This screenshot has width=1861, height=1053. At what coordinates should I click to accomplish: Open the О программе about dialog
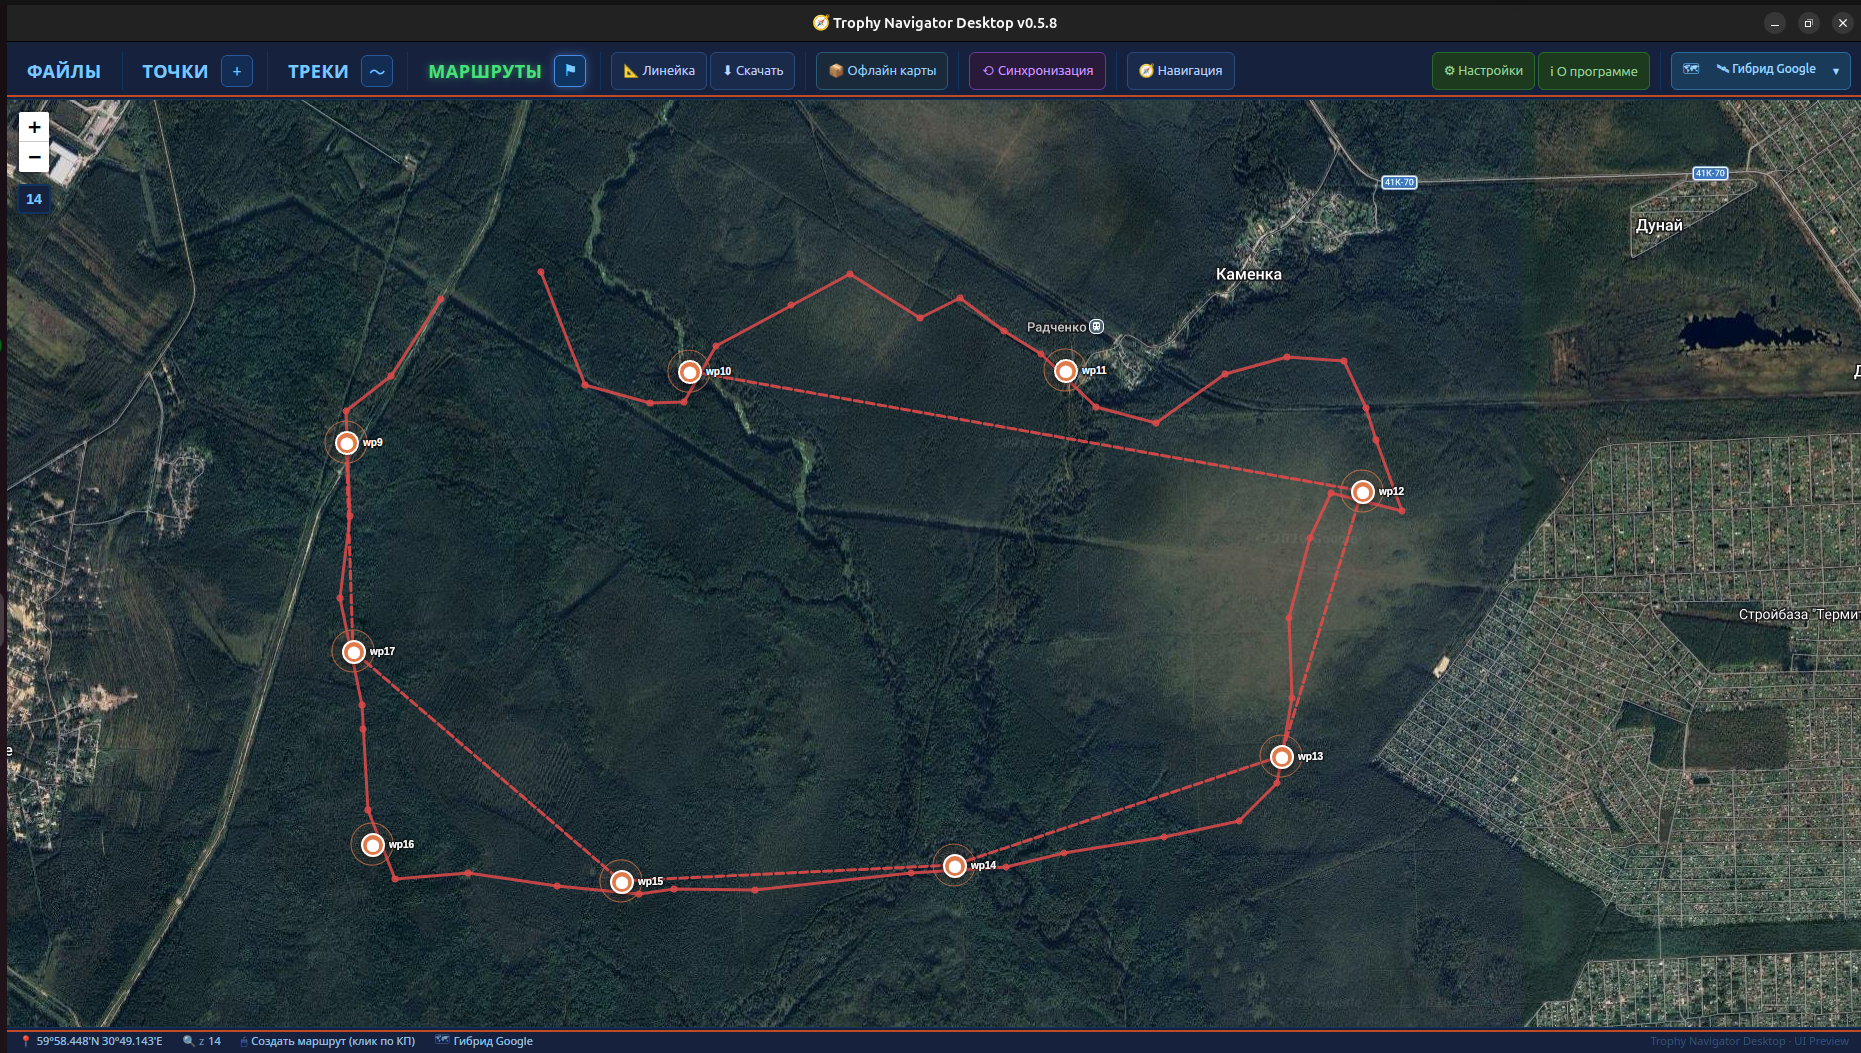[1593, 71]
